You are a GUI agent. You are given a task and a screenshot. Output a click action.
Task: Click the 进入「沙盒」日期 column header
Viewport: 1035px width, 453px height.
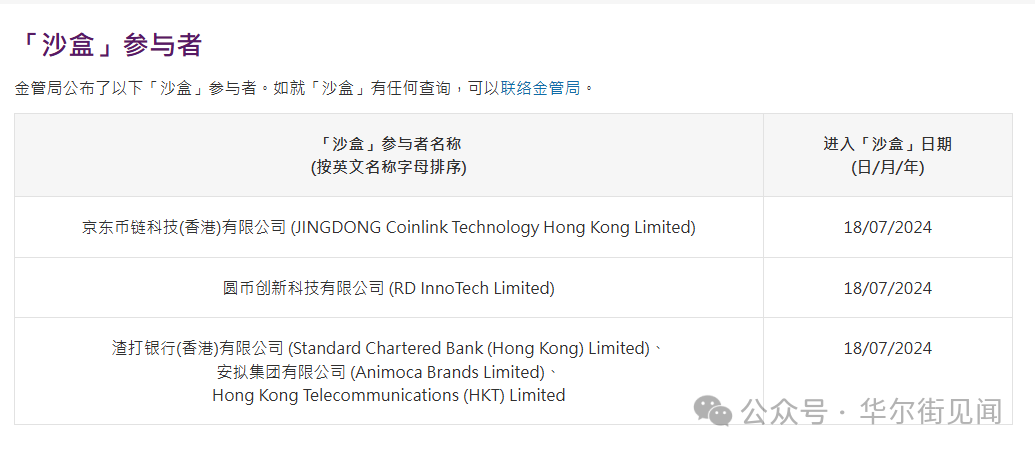click(x=887, y=144)
